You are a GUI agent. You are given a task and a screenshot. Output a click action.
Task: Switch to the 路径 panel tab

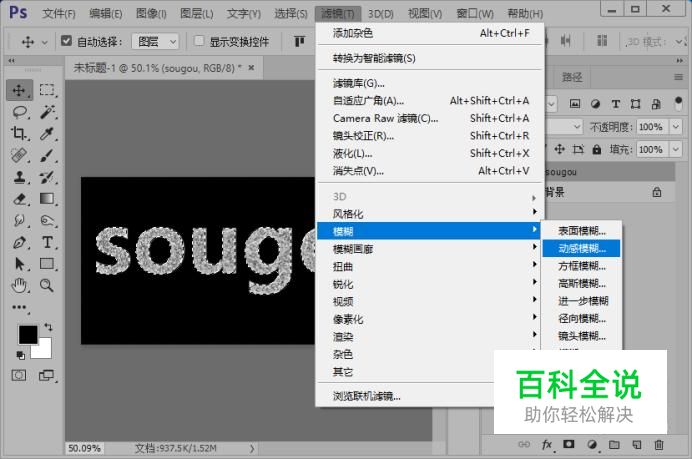(572, 78)
